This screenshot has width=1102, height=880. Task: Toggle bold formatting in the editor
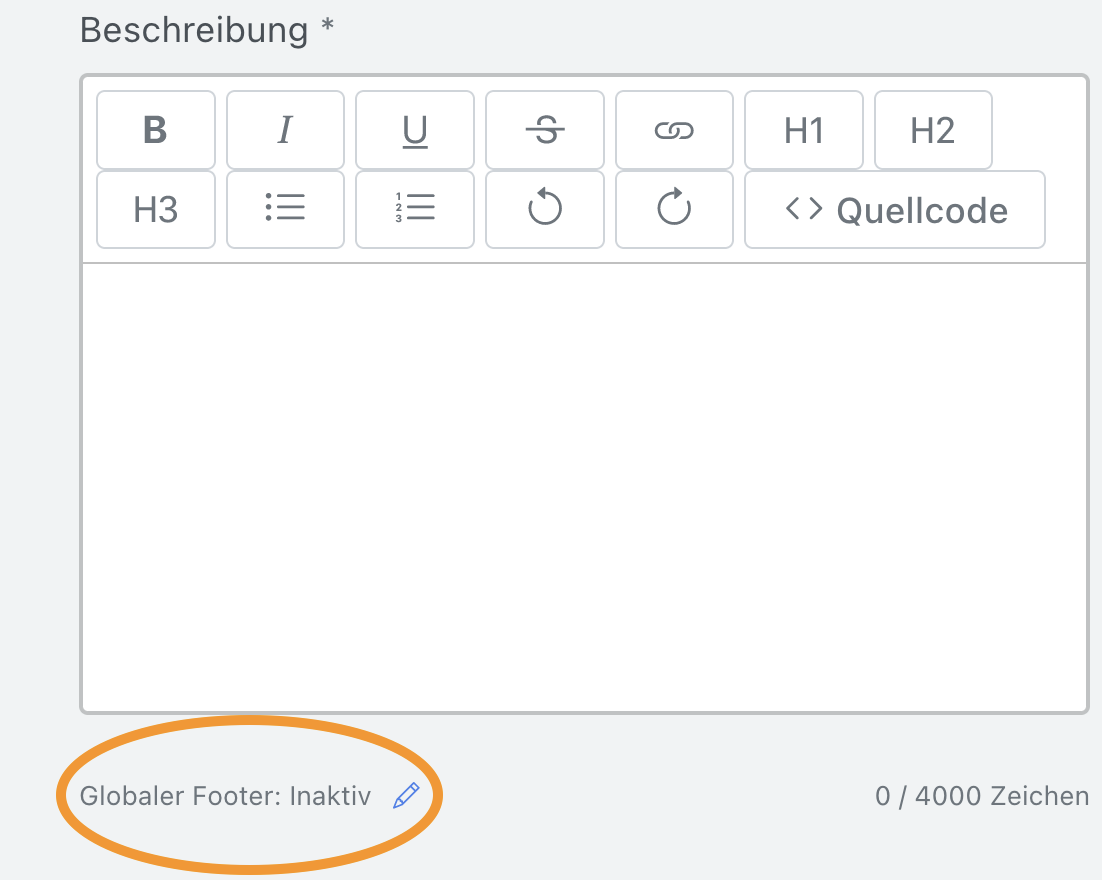coord(155,130)
